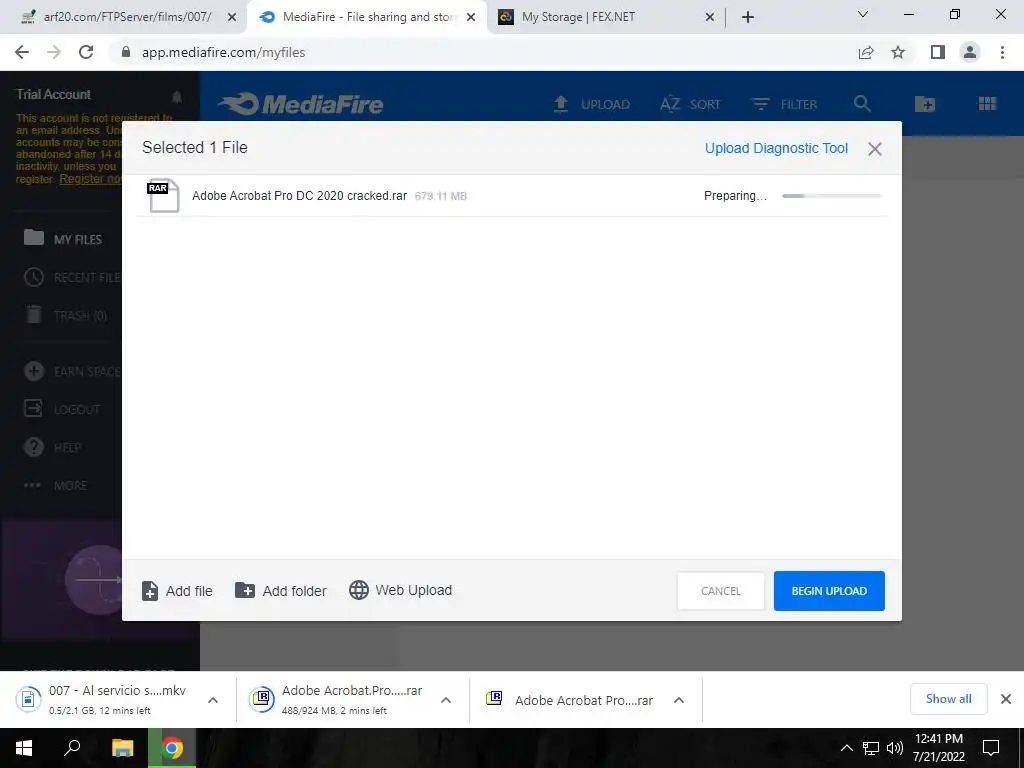This screenshot has width=1024, height=768.
Task: Click the share page icon
Action: 866,52
